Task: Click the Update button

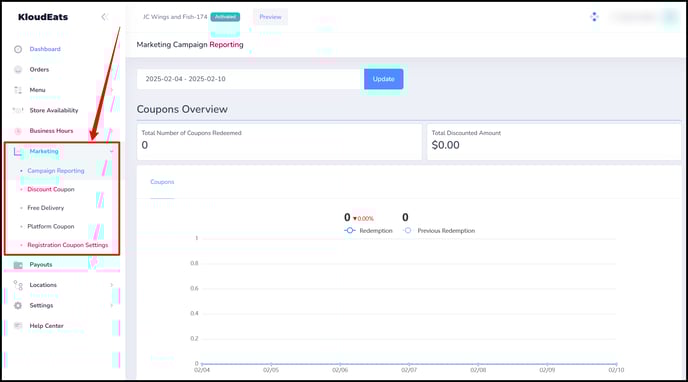Action: coord(383,79)
